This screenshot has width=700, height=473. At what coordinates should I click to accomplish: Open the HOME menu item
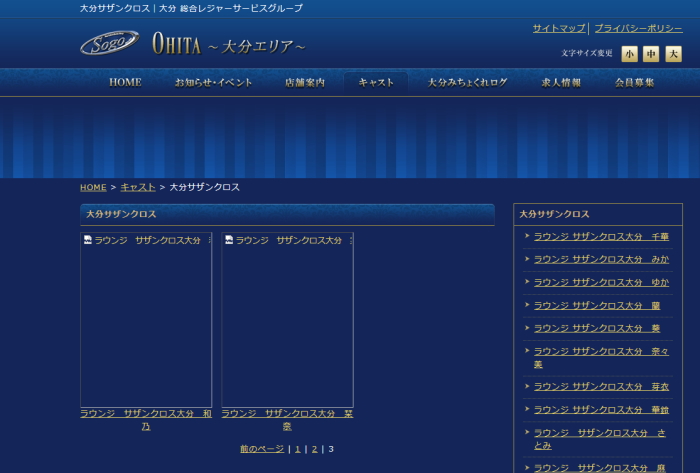125,82
